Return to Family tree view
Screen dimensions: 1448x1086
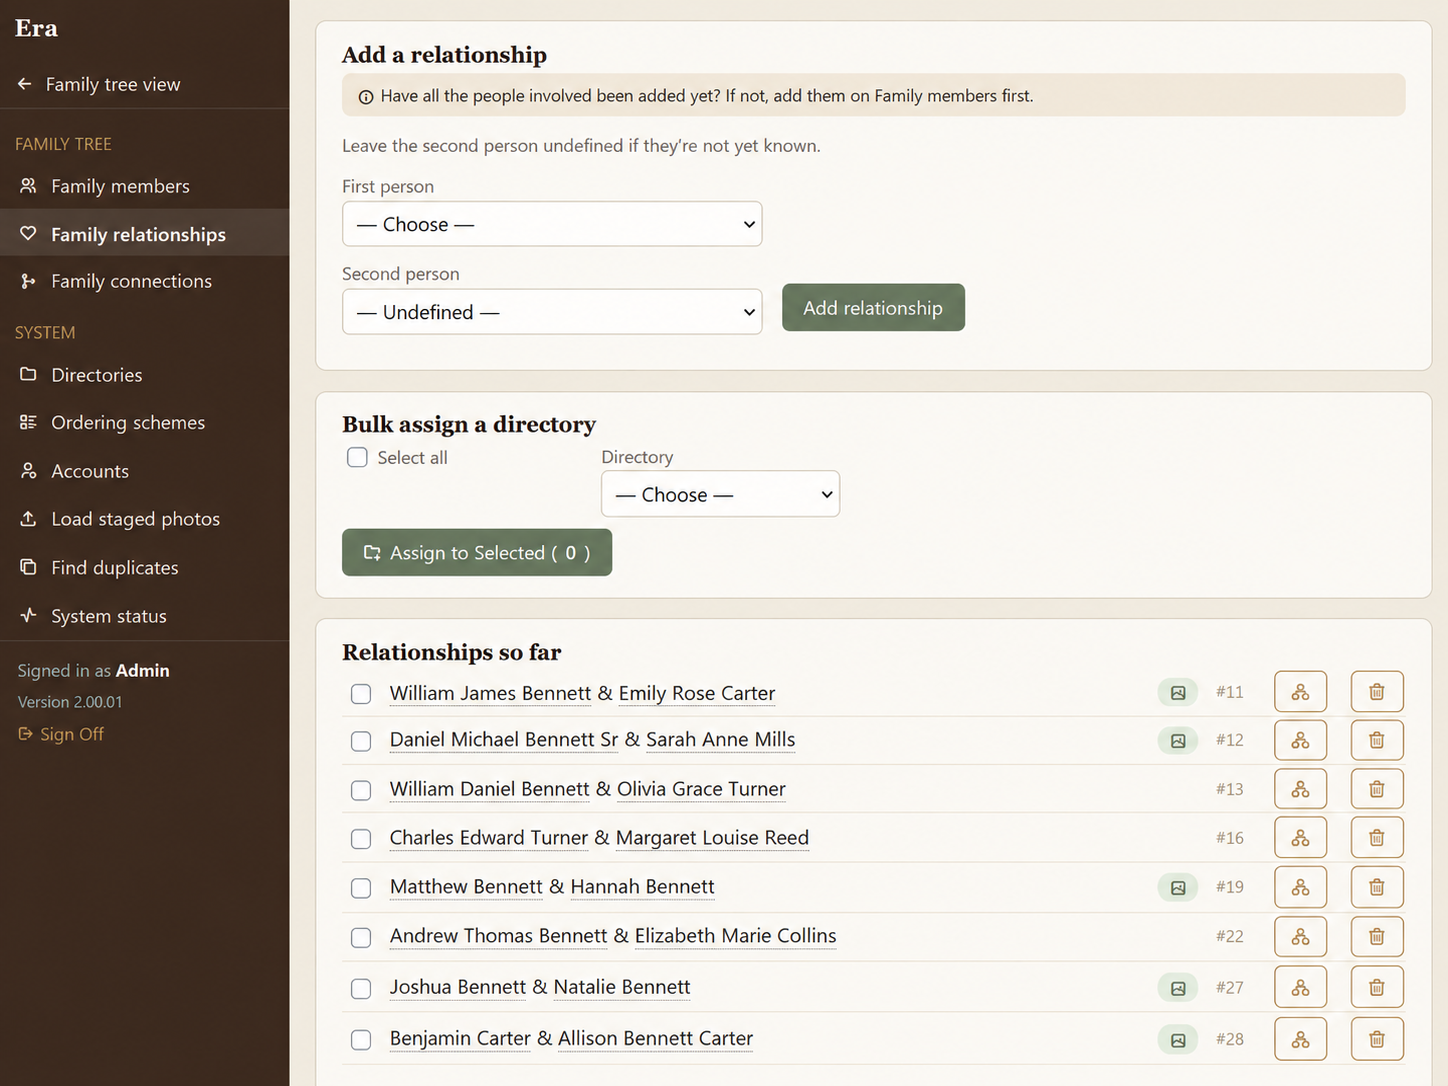click(x=99, y=84)
